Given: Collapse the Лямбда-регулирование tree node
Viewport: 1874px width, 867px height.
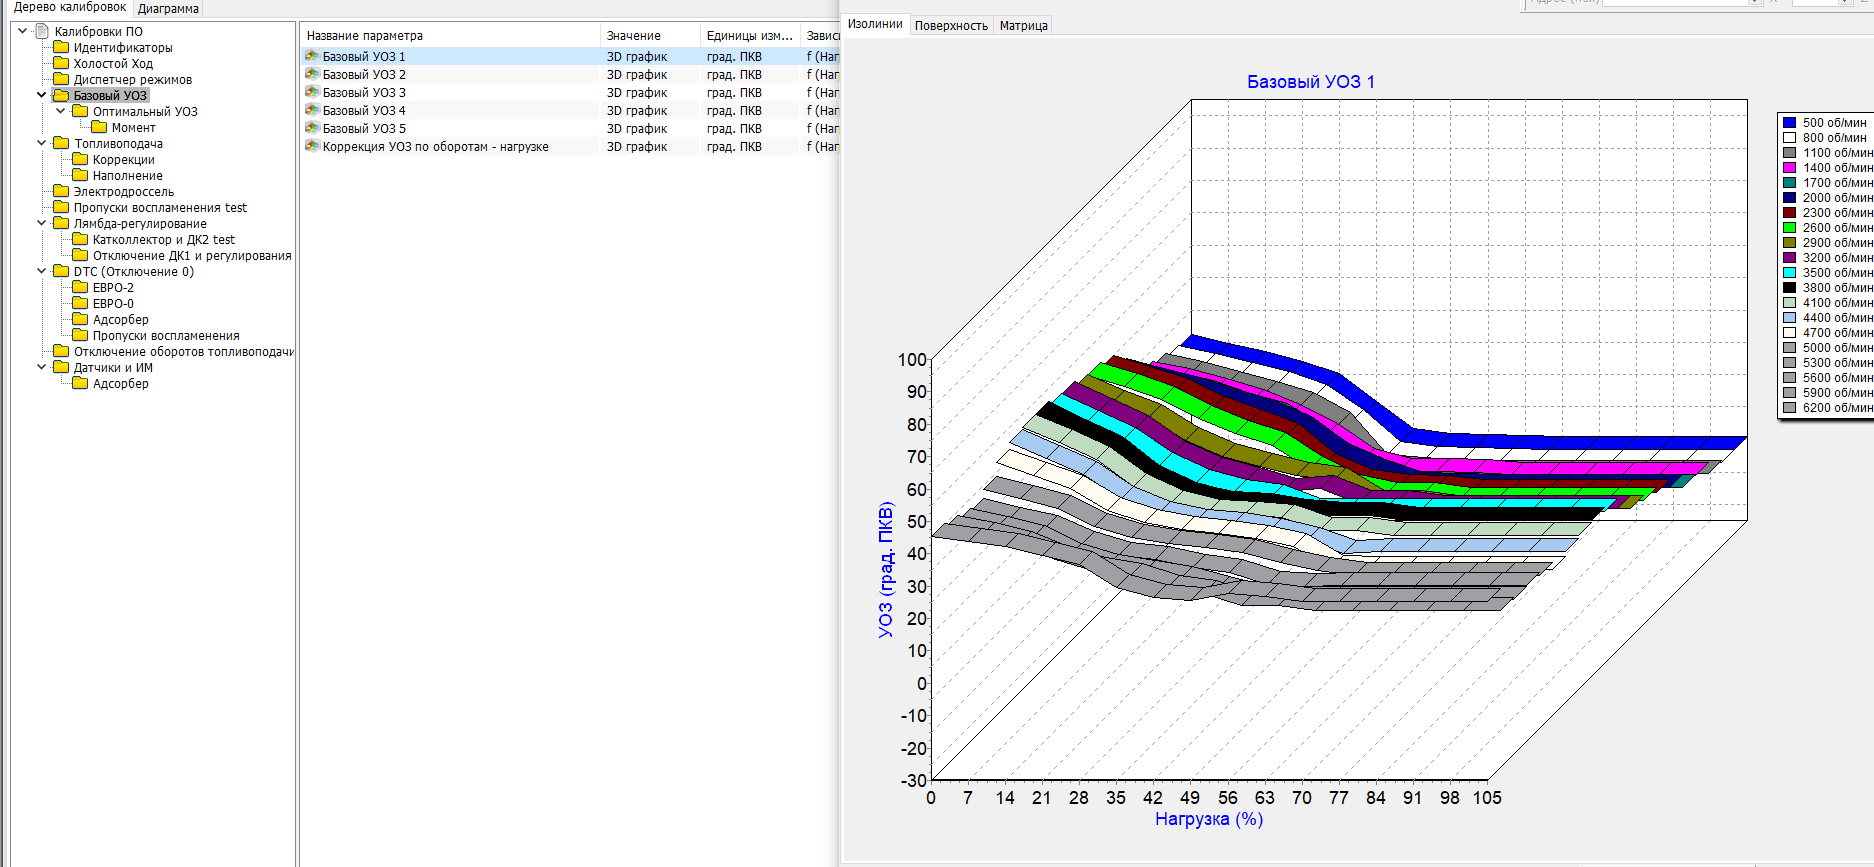Looking at the screenshot, I should point(41,223).
